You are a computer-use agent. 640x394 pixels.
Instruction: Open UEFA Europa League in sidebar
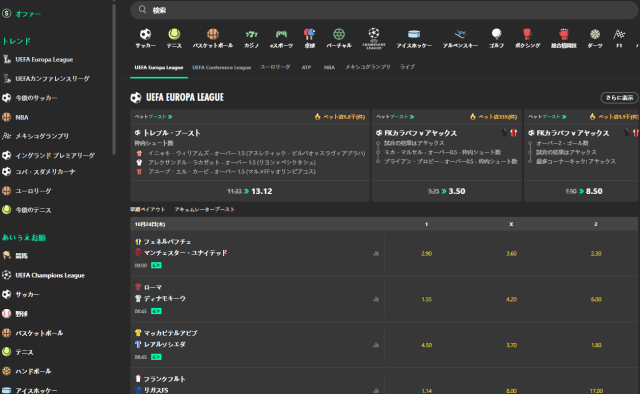(x=44, y=60)
